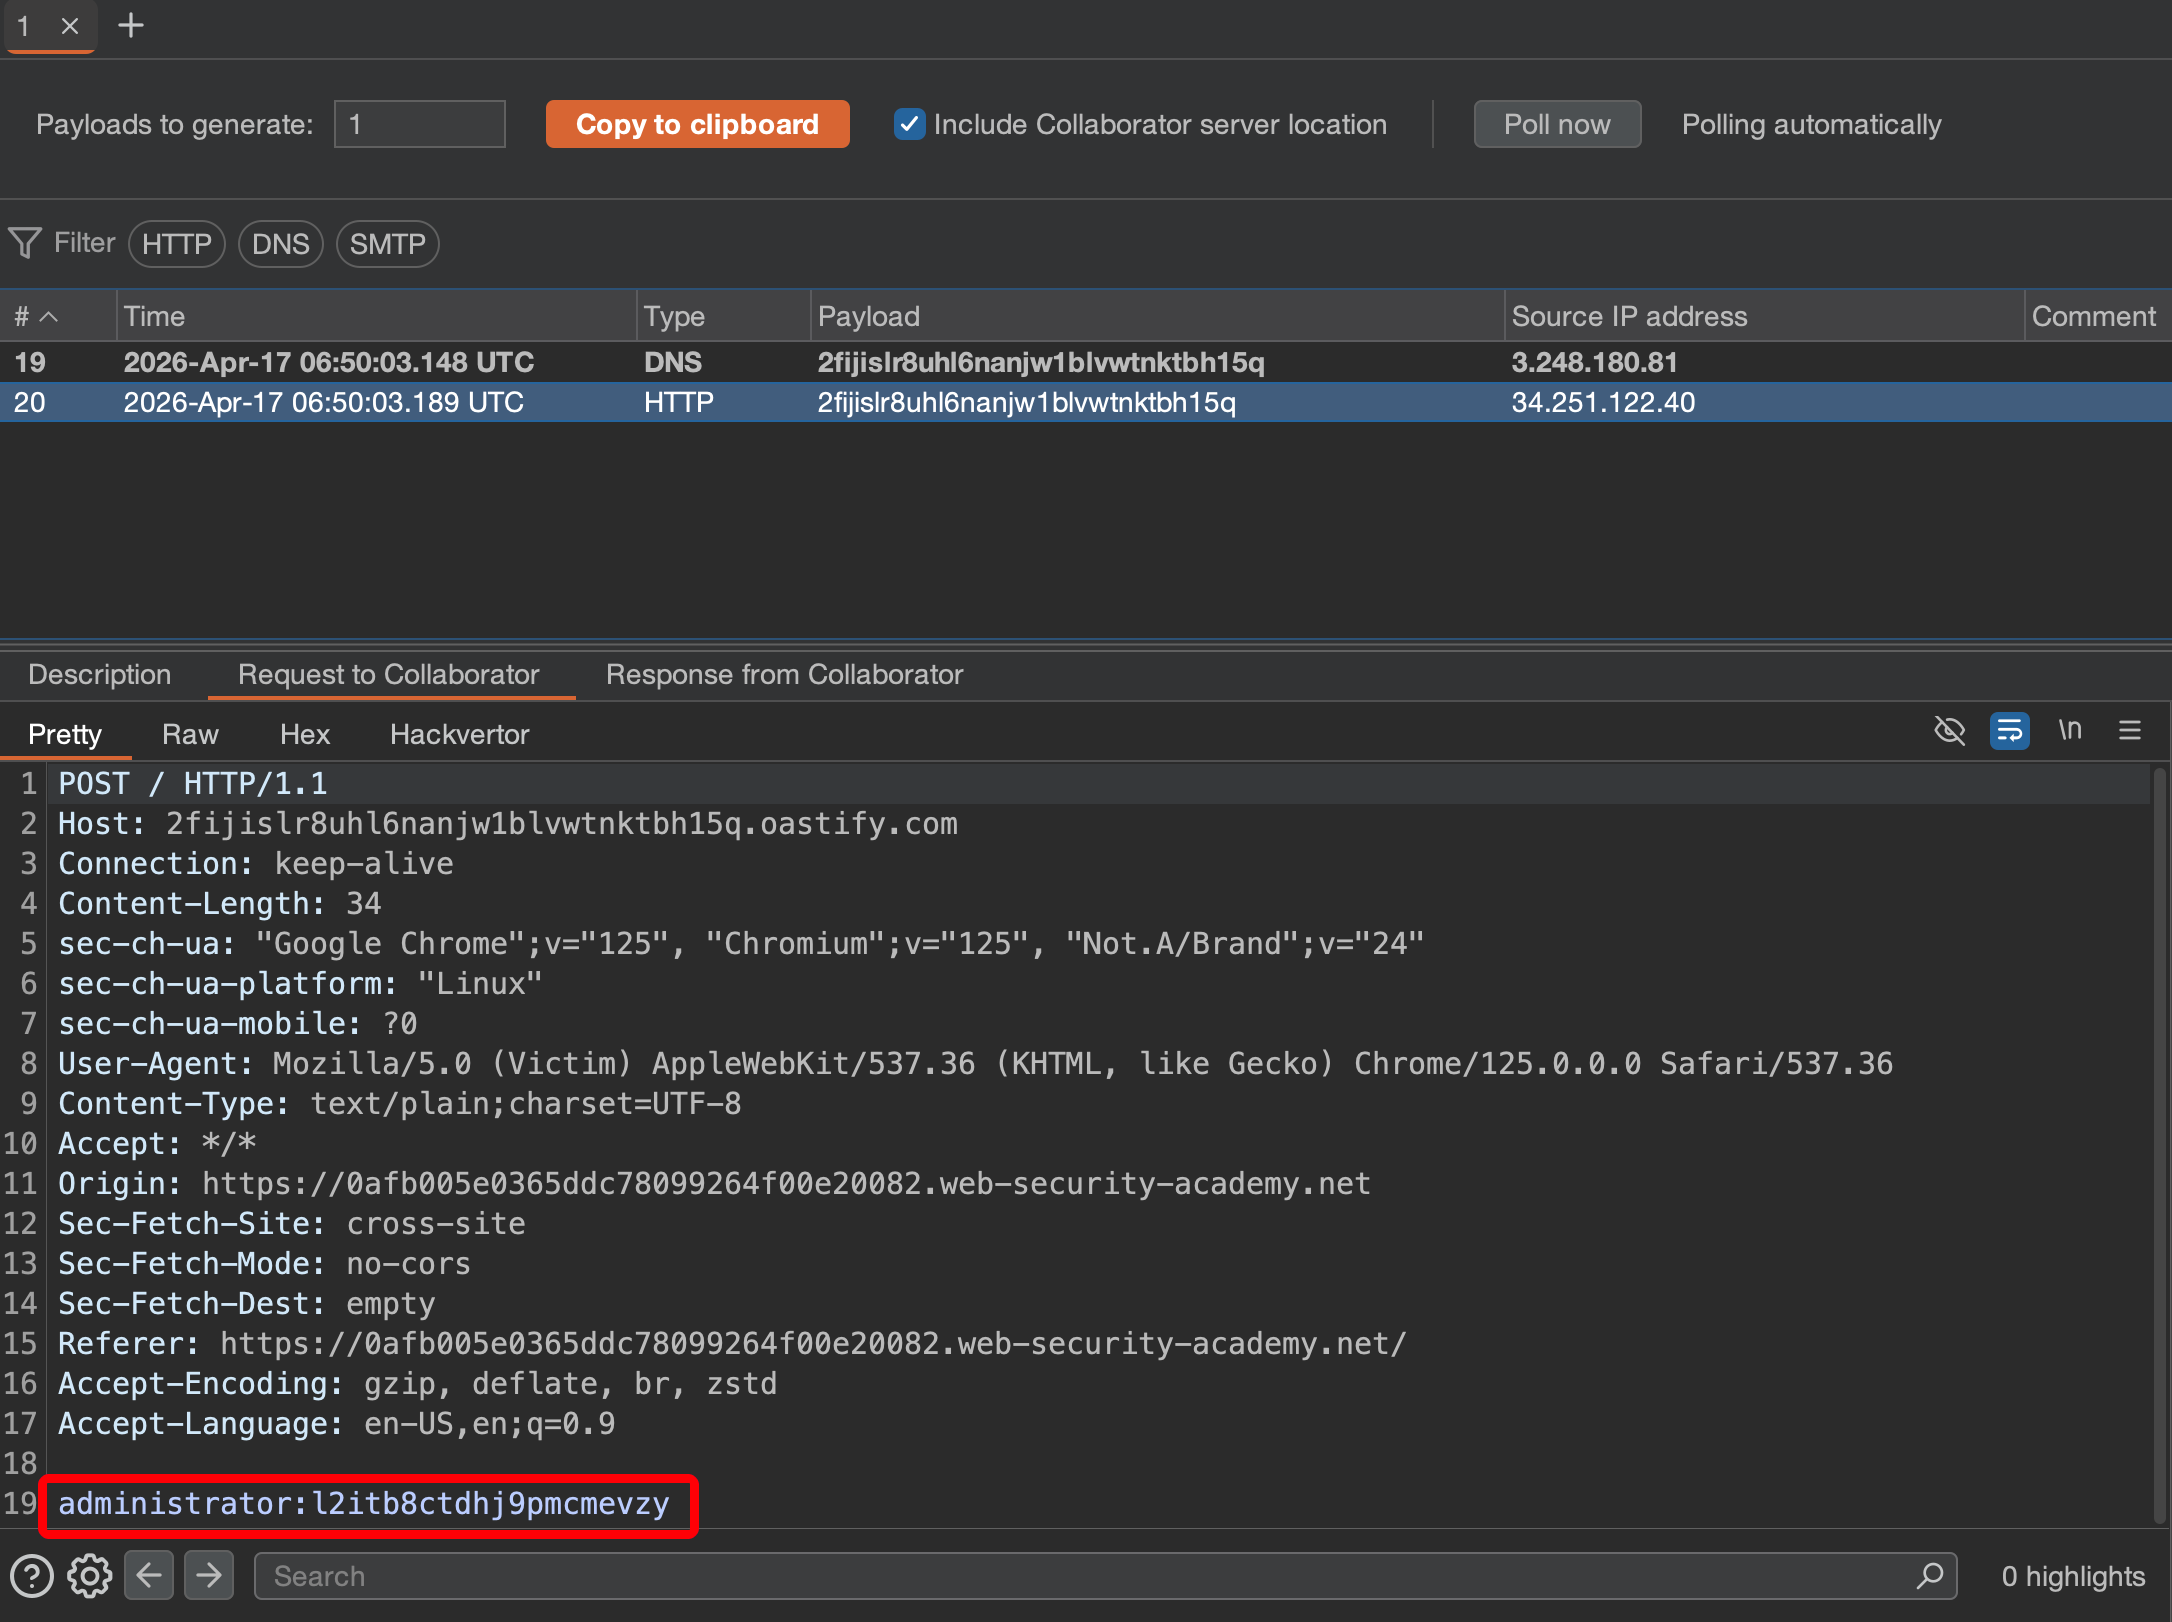This screenshot has width=2172, height=1622.
Task: Open the editor hamburger options menu
Action: coord(2130,731)
